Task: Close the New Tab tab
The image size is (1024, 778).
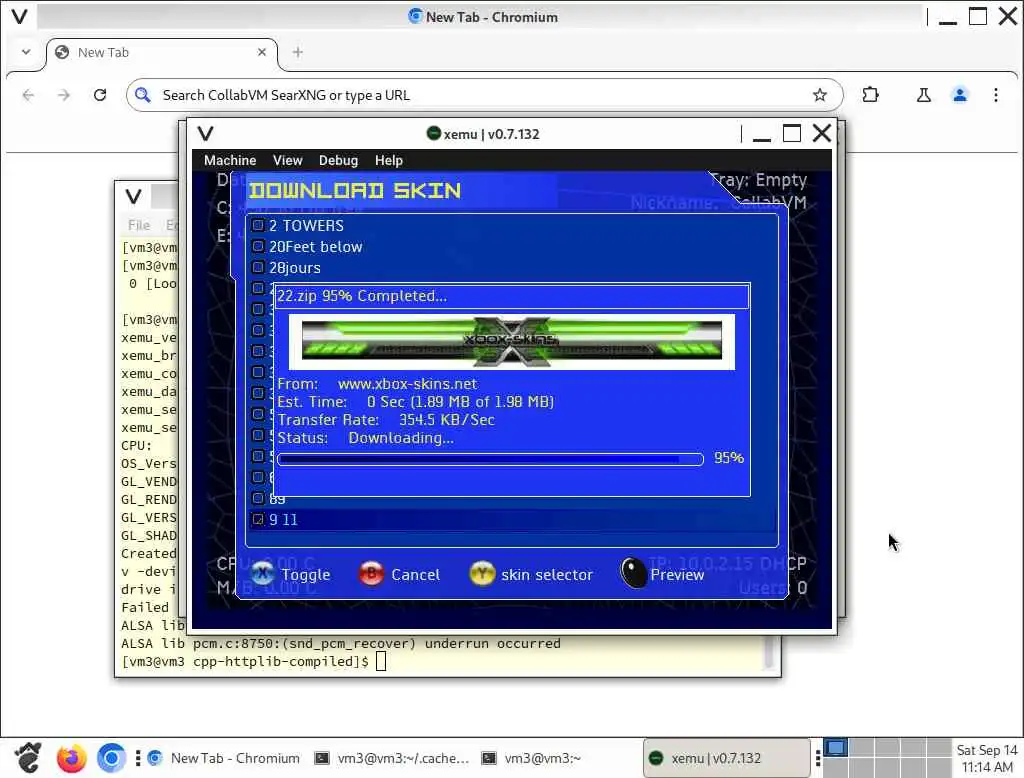Action: (x=262, y=52)
